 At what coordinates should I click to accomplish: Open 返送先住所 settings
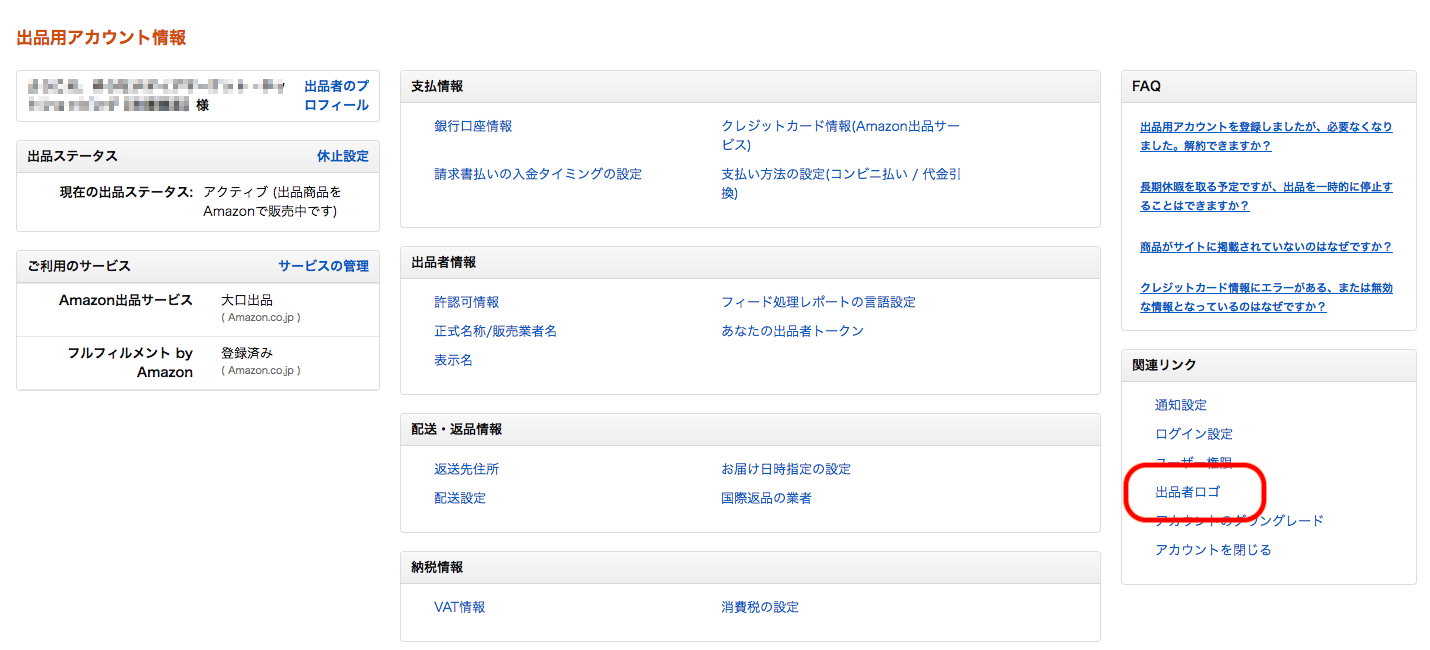[466, 469]
